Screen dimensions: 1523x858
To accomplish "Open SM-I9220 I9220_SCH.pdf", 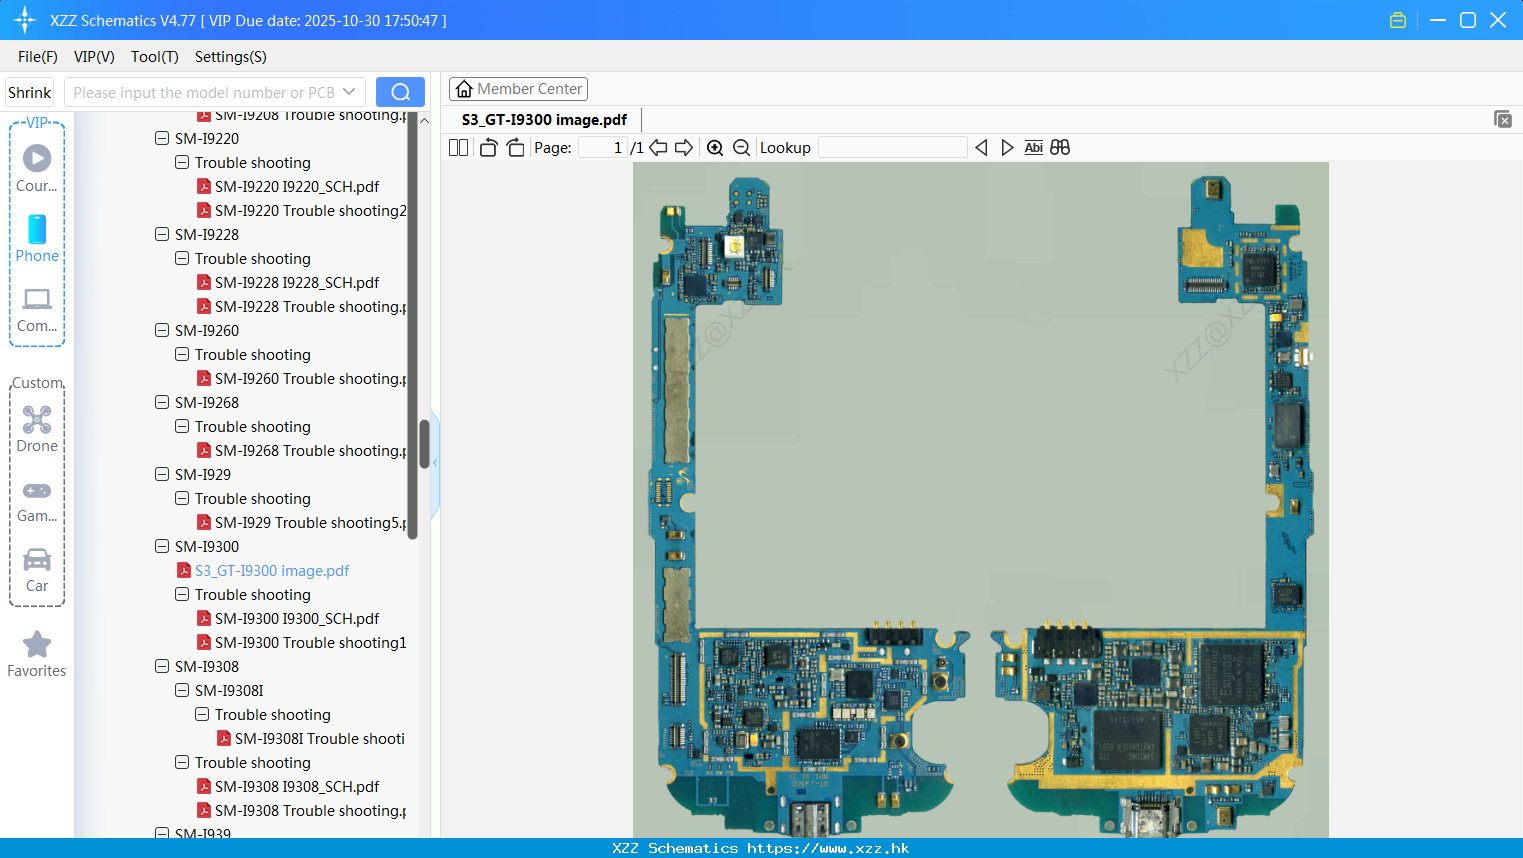I will click(x=297, y=187).
